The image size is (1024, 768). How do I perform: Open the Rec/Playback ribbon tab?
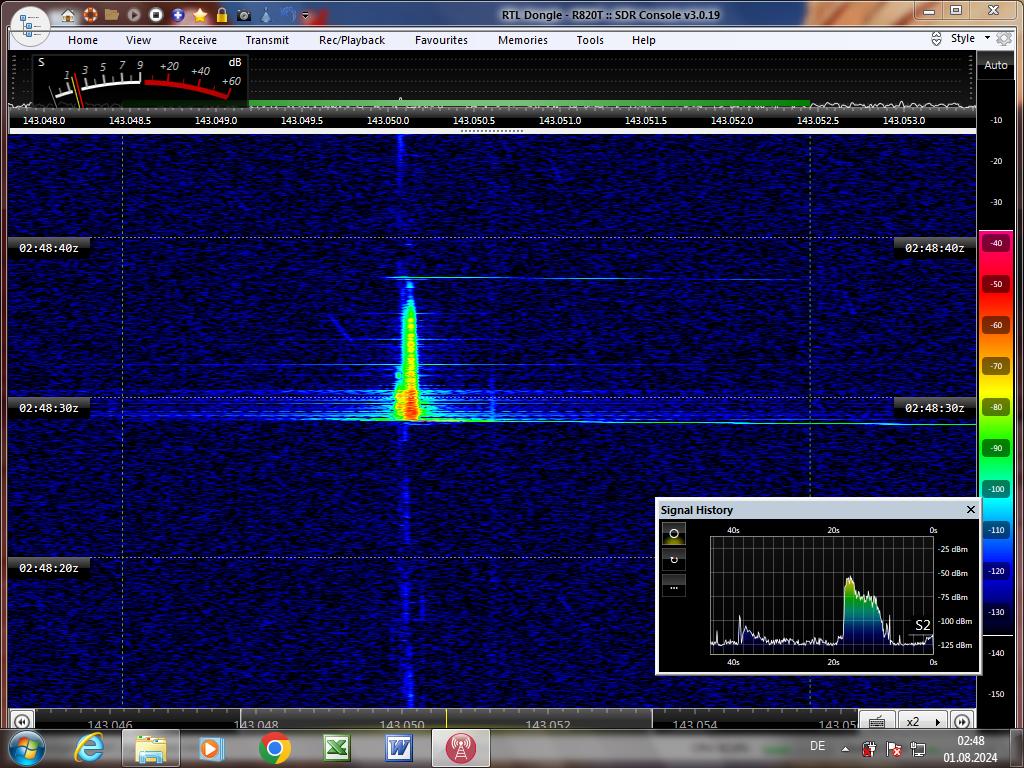point(352,40)
